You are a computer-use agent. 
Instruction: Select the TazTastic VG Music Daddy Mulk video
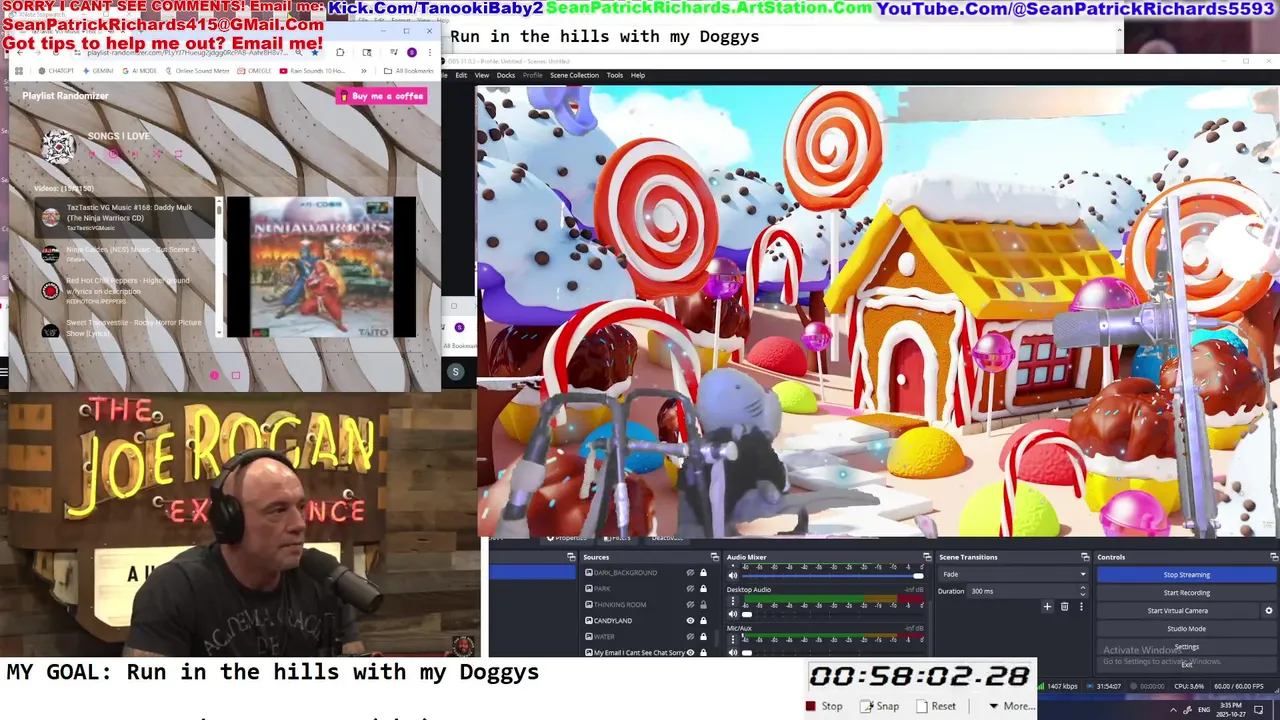(126, 217)
